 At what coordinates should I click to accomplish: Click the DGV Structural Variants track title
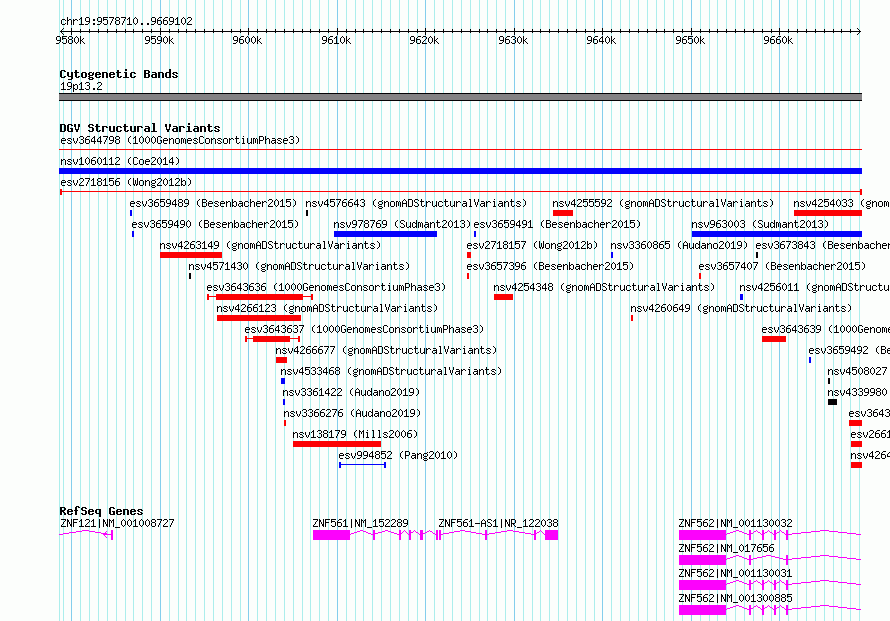coord(140,128)
